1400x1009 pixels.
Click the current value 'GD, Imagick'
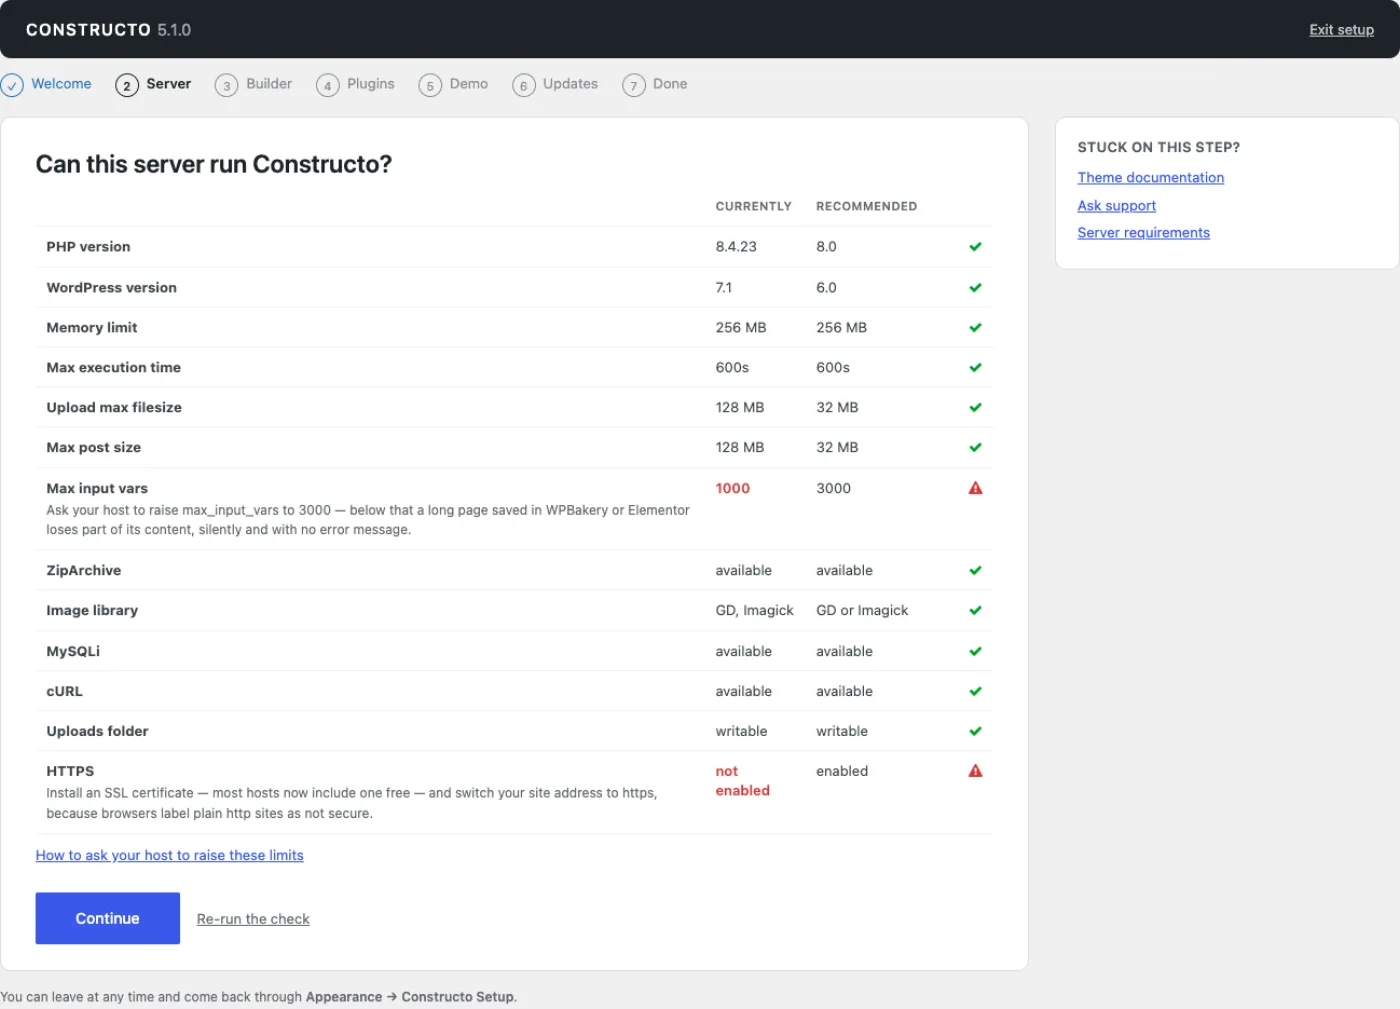pyautogui.click(x=754, y=611)
